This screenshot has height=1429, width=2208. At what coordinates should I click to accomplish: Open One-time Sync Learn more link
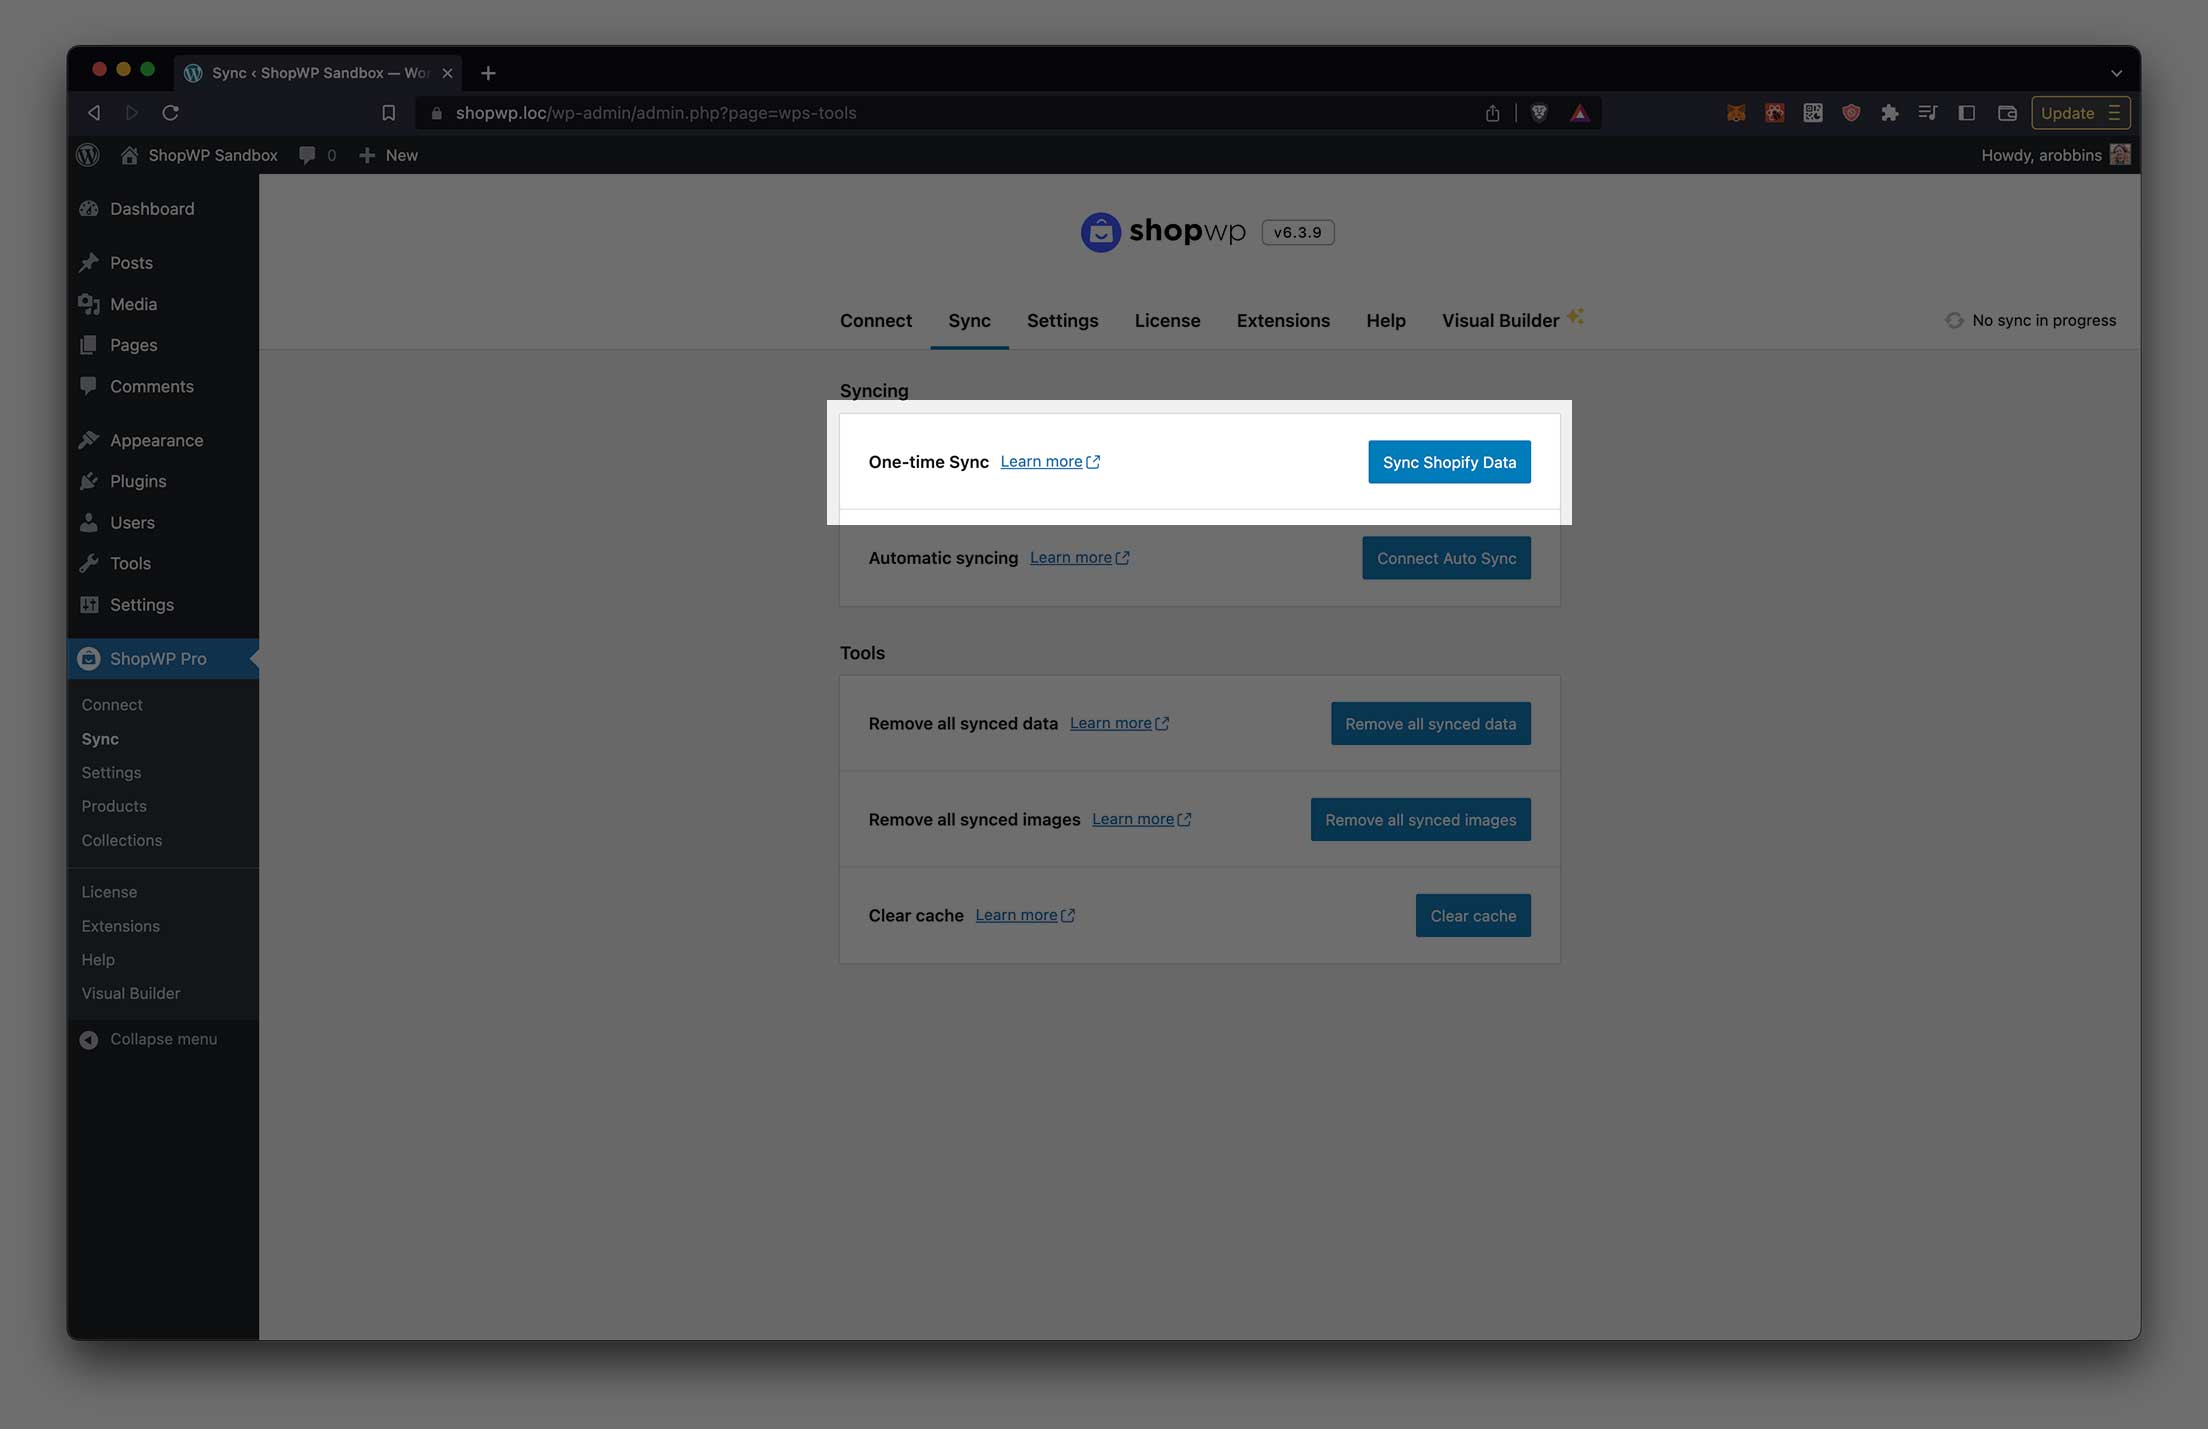click(x=1050, y=461)
